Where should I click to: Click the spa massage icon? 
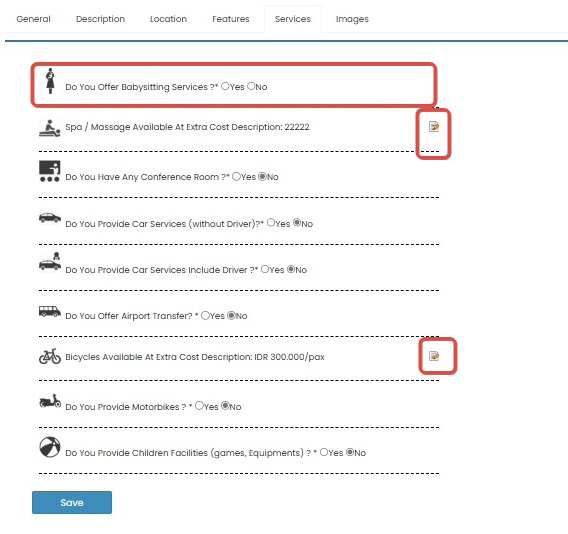(x=50, y=128)
